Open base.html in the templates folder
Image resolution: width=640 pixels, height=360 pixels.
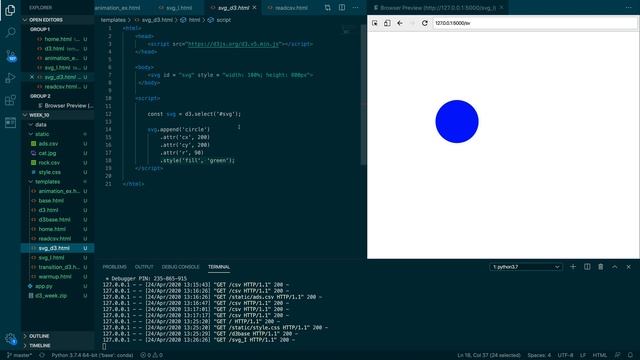[x=51, y=200]
